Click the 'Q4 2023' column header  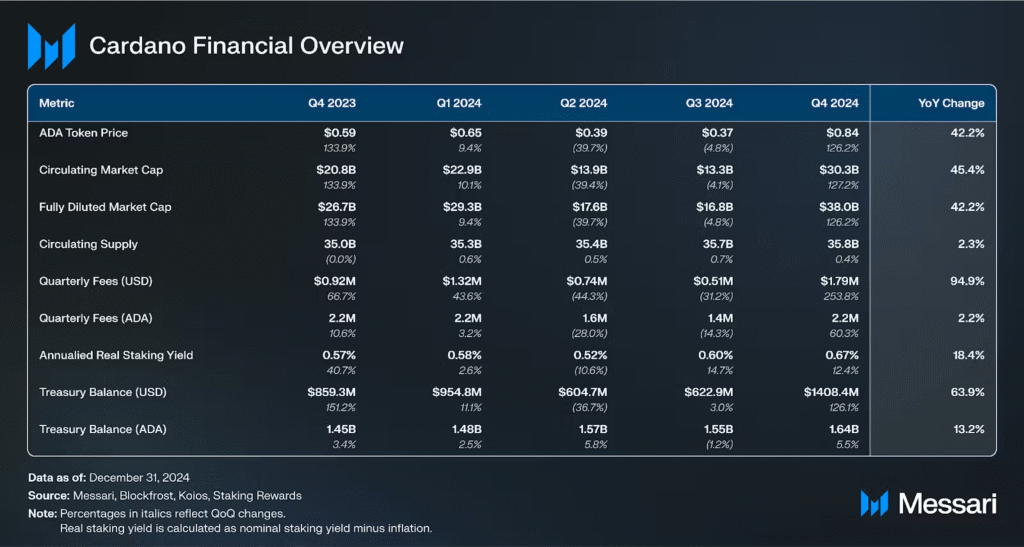click(x=334, y=103)
